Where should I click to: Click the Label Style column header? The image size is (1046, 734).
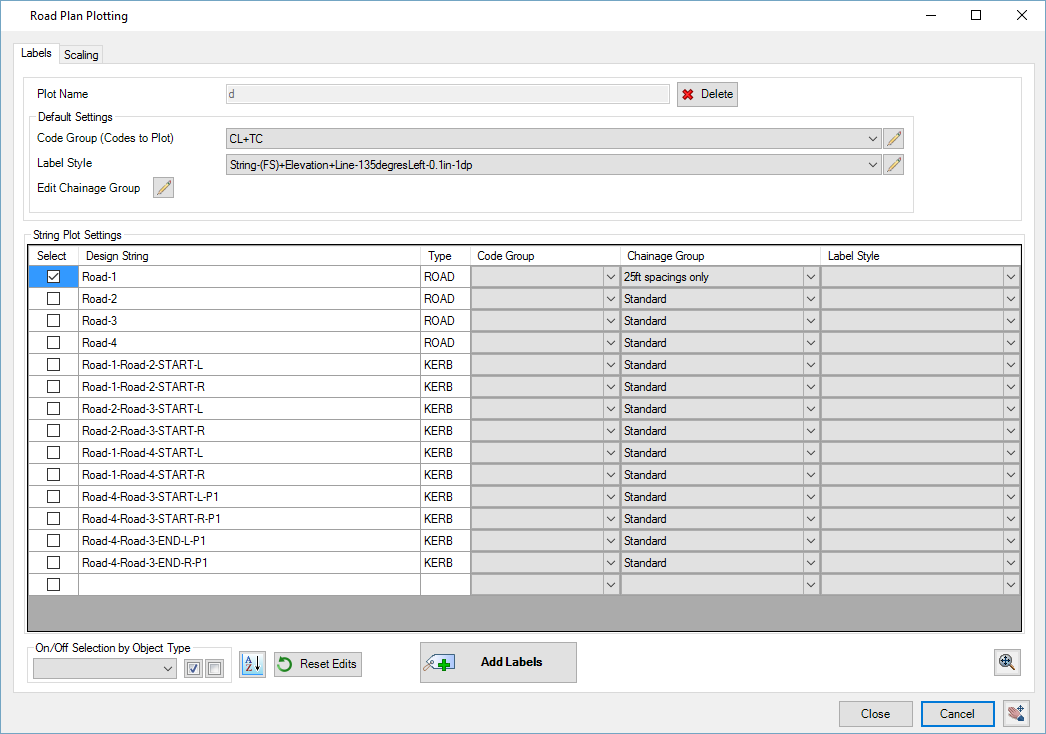(x=921, y=256)
